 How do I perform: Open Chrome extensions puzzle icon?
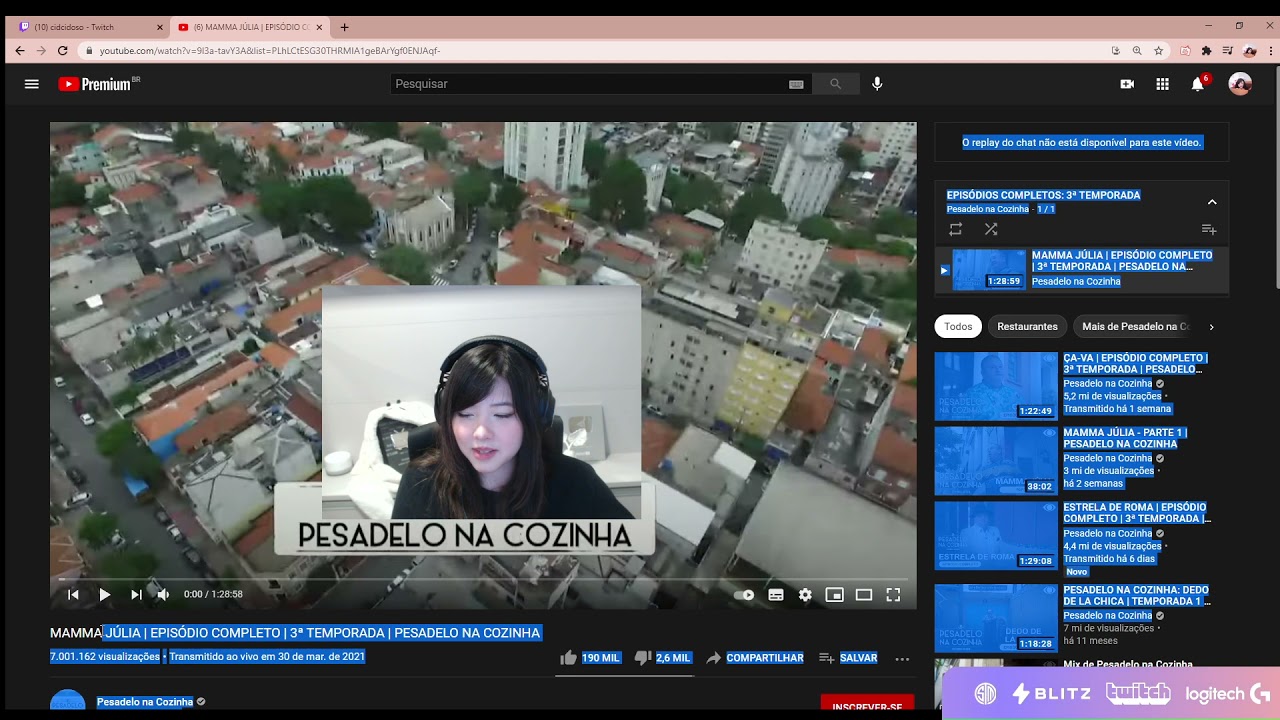1206,50
